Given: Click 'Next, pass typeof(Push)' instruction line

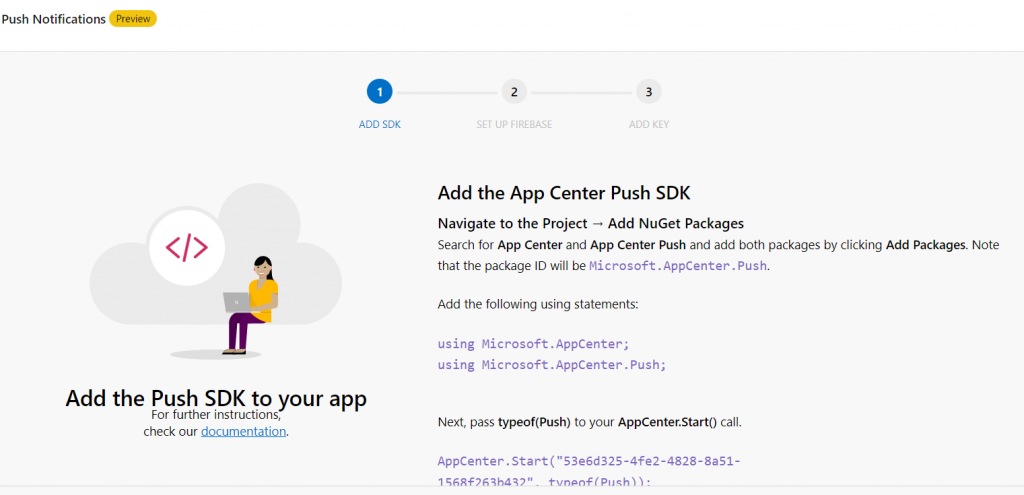Looking at the screenshot, I should [x=589, y=422].
